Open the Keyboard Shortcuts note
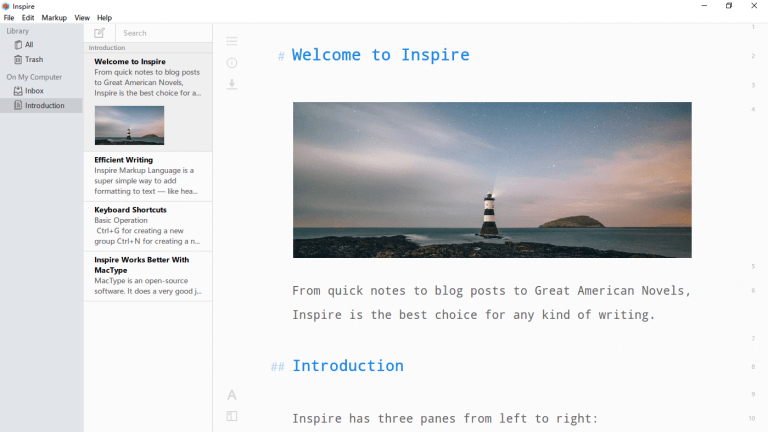The width and height of the screenshot is (768, 432). (x=148, y=226)
